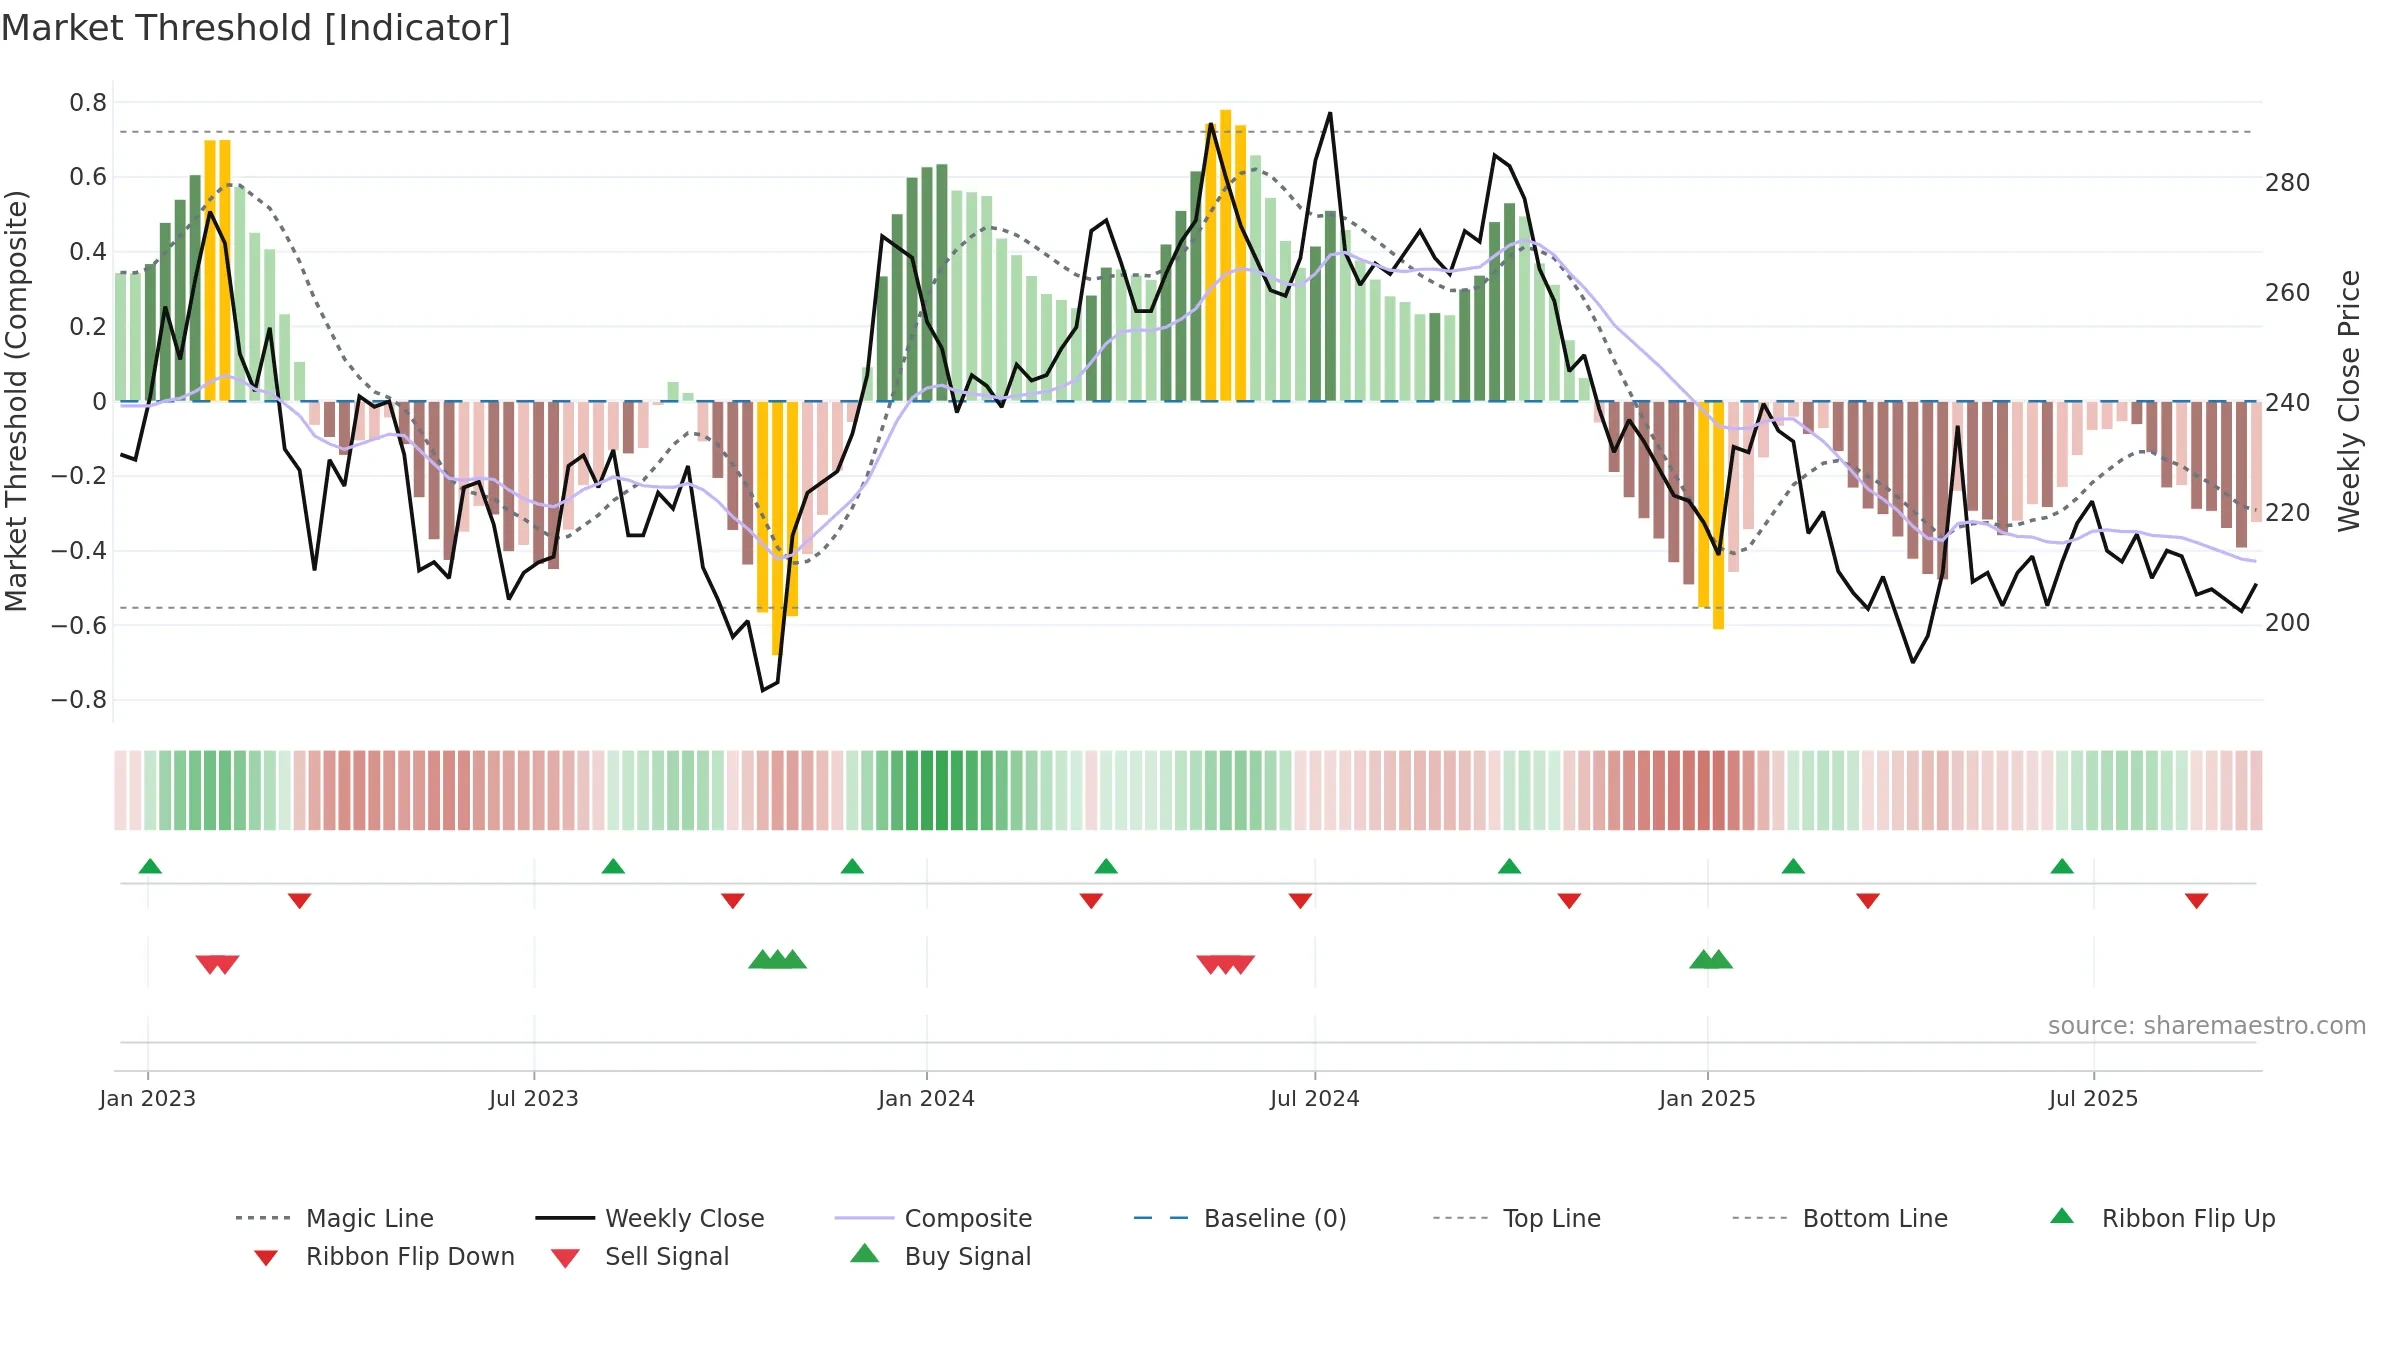Toggle the Magic Line legend entry
Image resolution: width=2400 pixels, height=1350 pixels.
pos(335,1218)
